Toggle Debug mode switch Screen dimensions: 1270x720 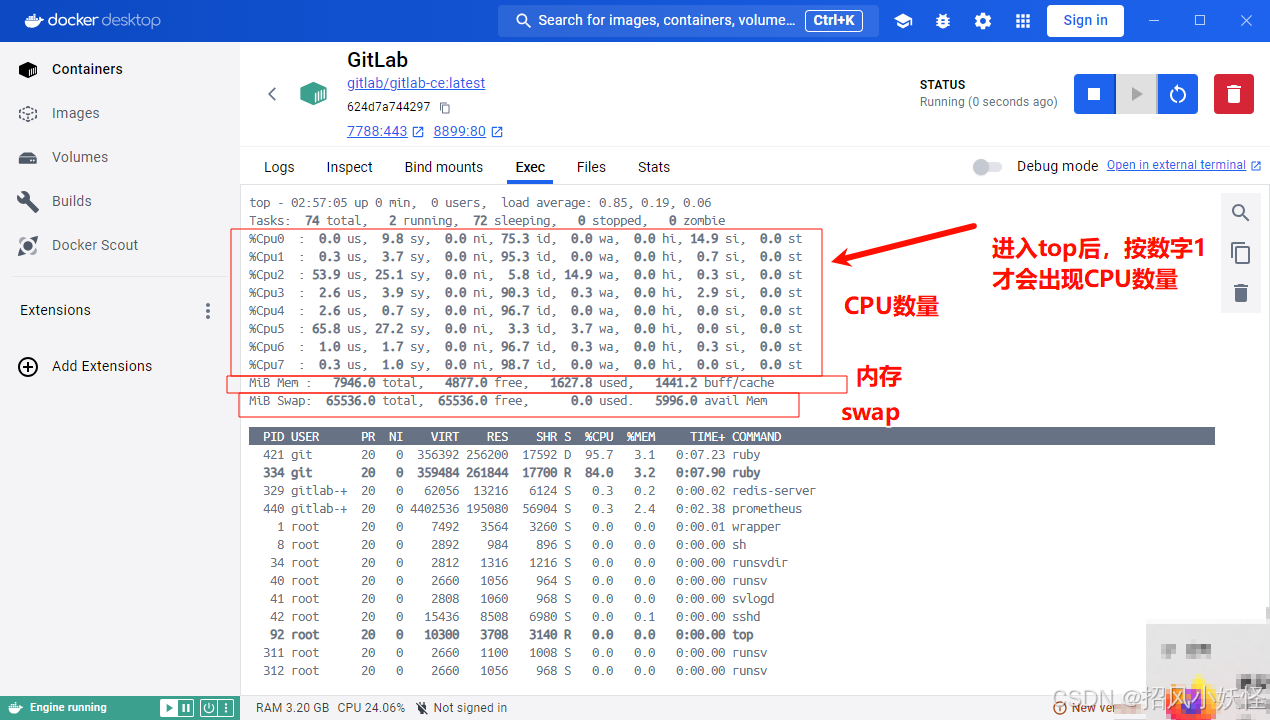(987, 167)
